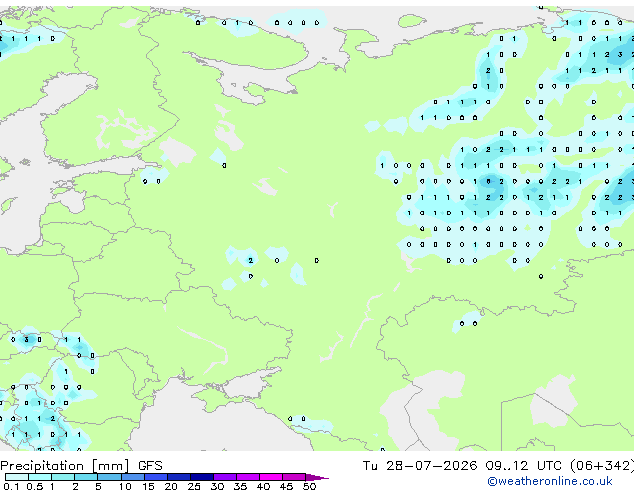Click the 0.5–1 mm legend swatch
Screen dimensions: 634x490
coord(40,477)
